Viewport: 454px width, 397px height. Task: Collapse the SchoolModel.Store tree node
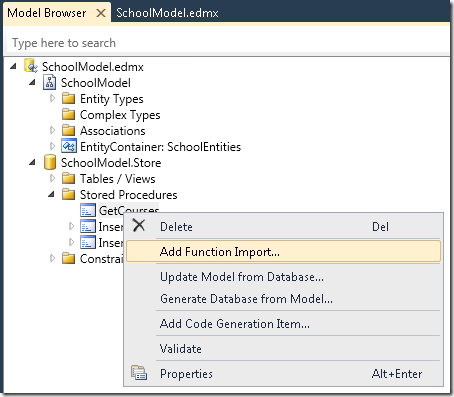click(x=32, y=162)
